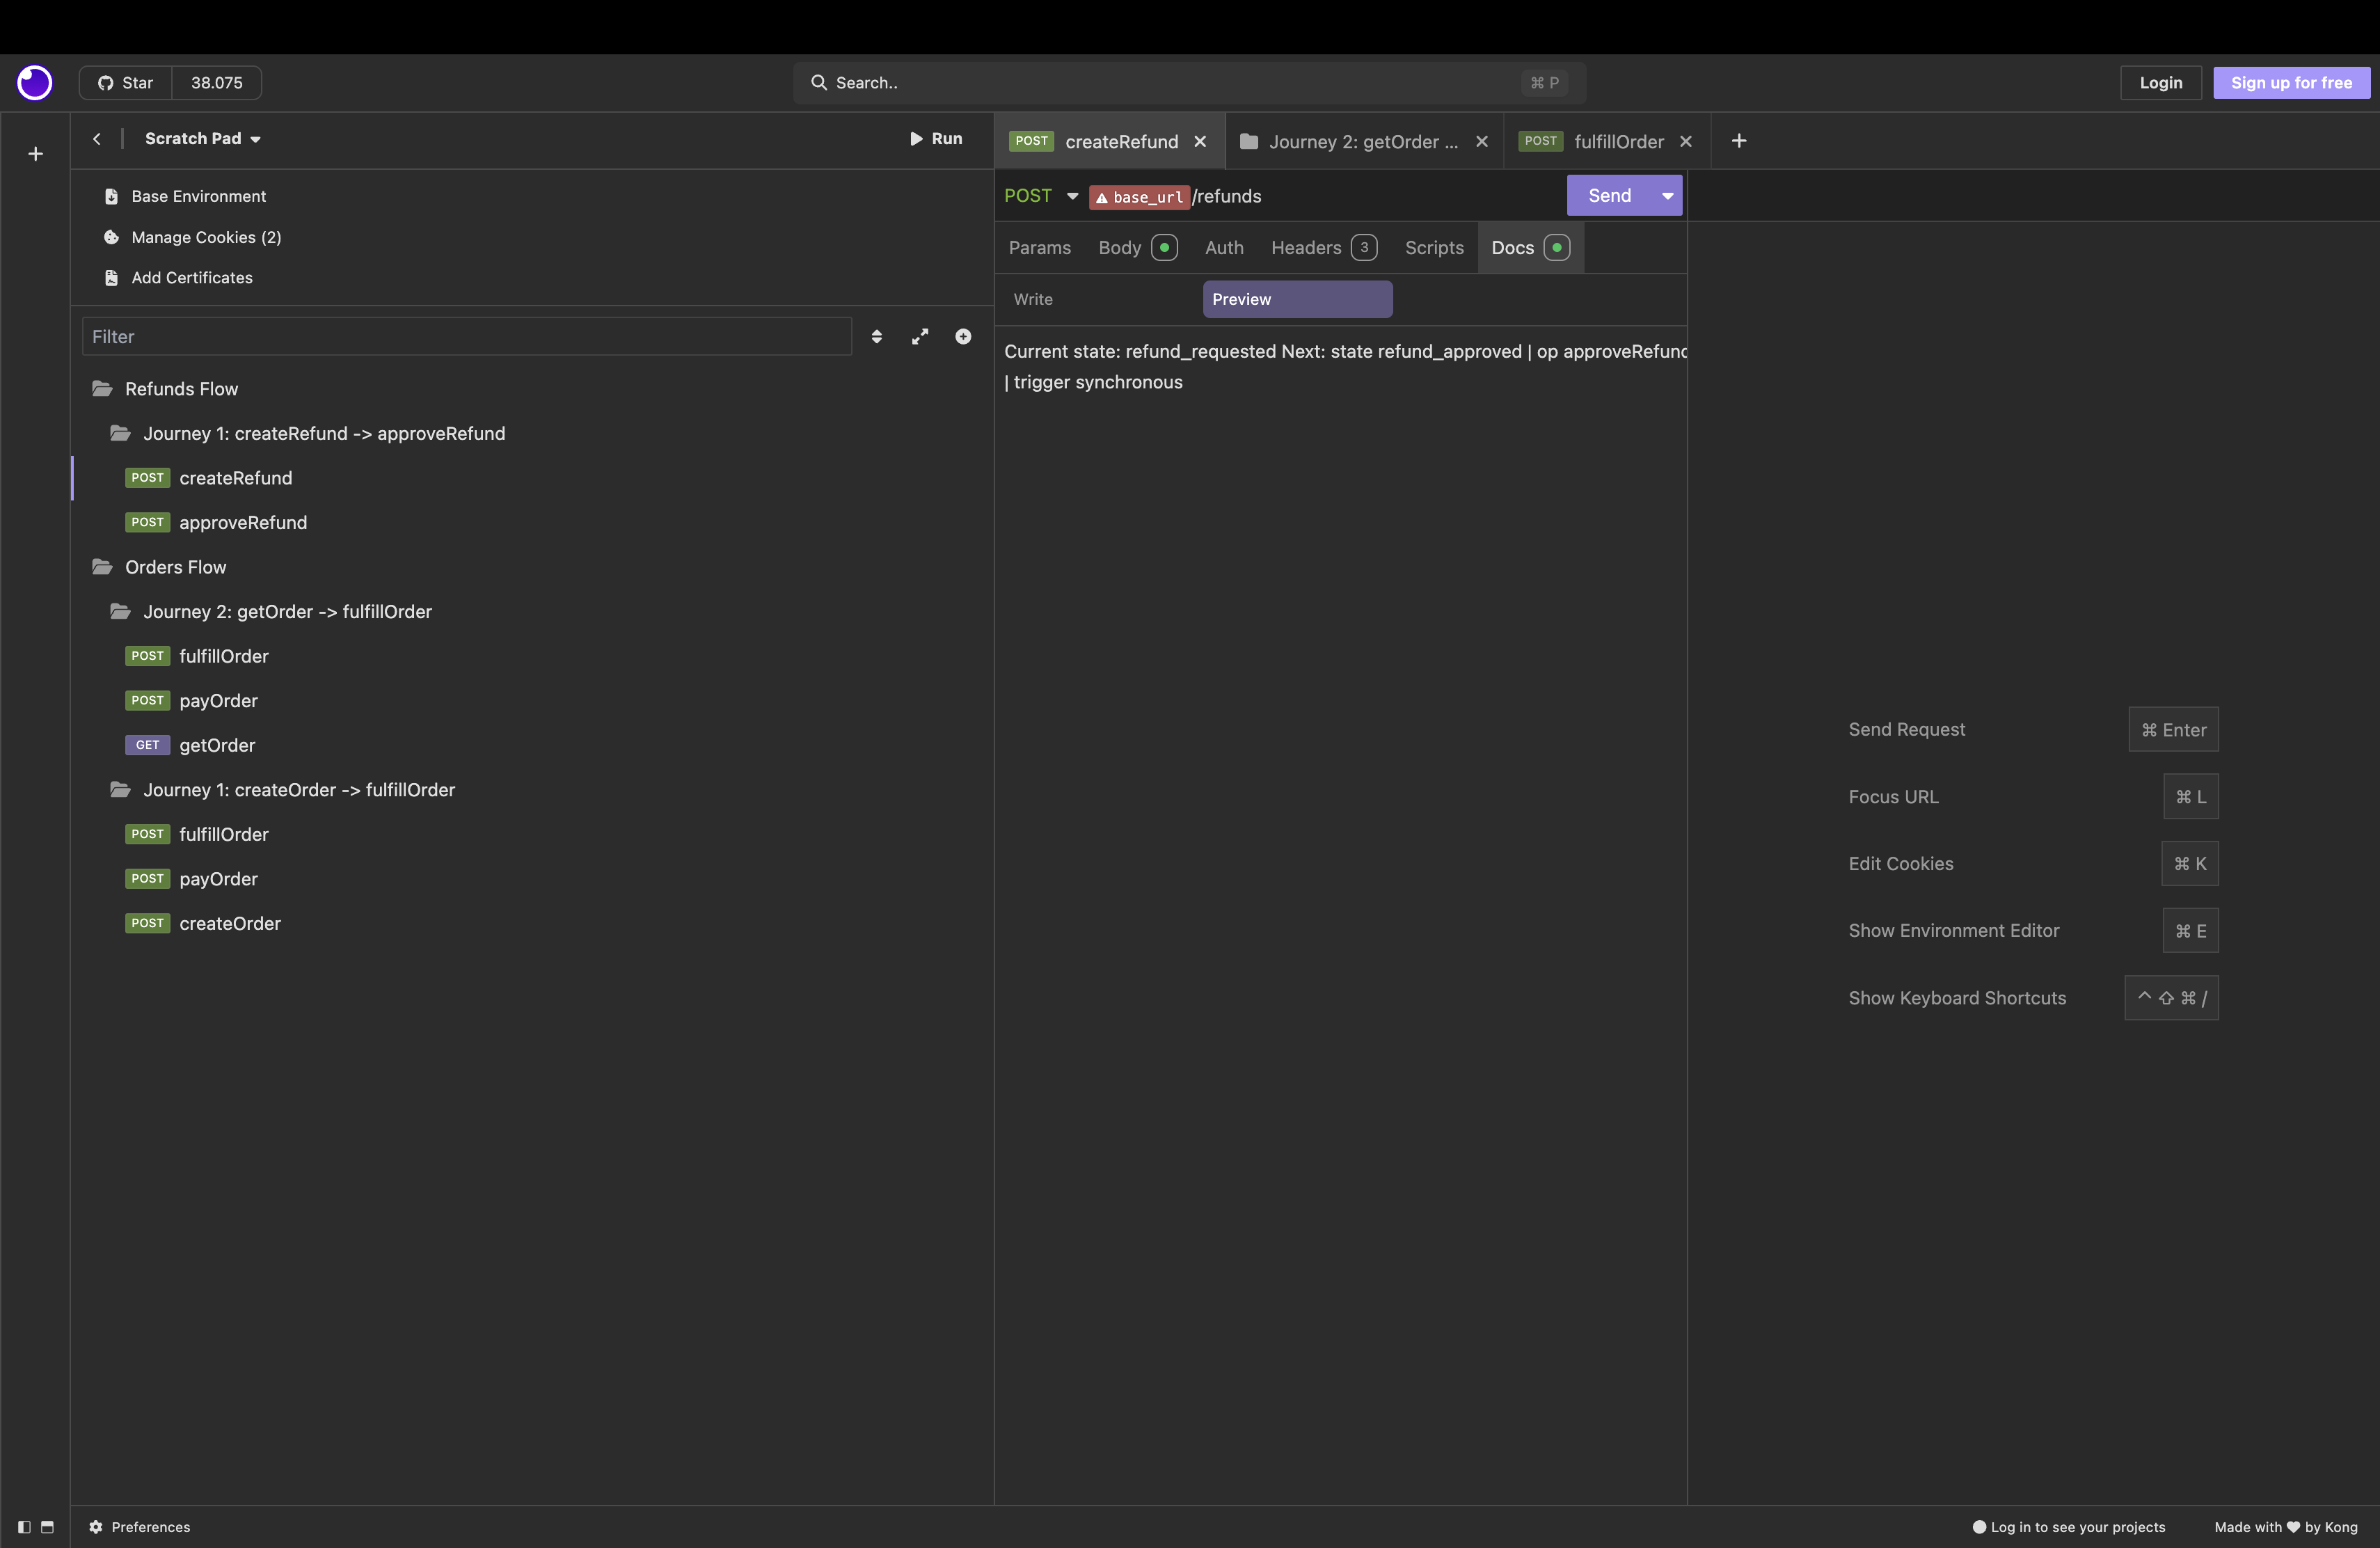Open Preferences with the gear icon
The image size is (2380, 1548).
[x=95, y=1527]
